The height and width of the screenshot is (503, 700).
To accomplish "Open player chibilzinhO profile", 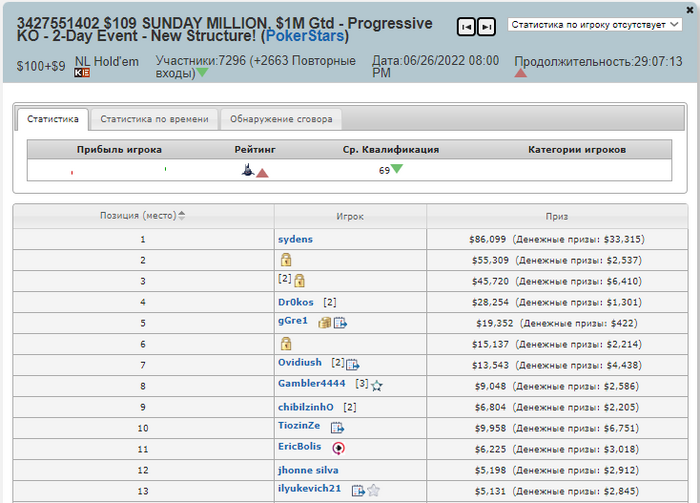I will [x=306, y=407].
